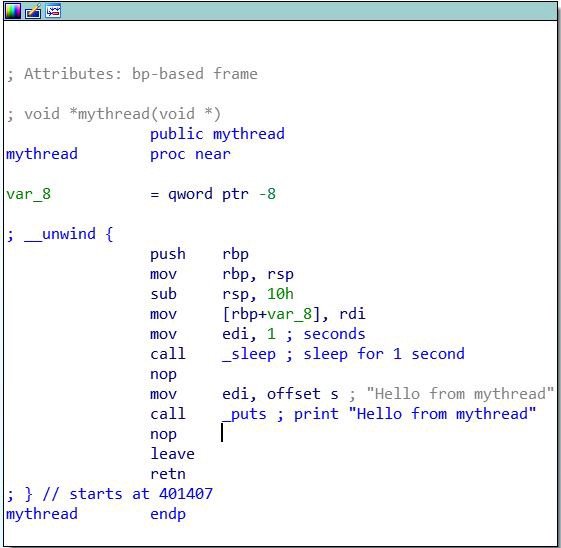561x548 pixels.
Task: Click 'rbp, rsp' operands of mov
Action: tap(258, 274)
